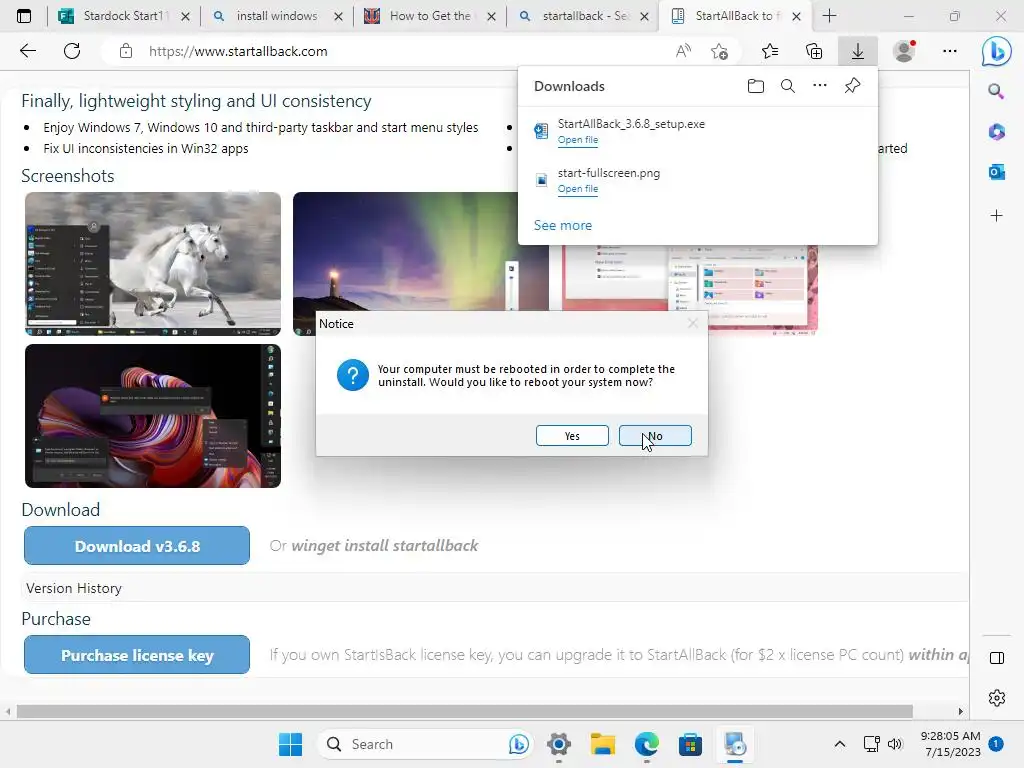
Task: Expand the Version History section
Action: click(74, 588)
